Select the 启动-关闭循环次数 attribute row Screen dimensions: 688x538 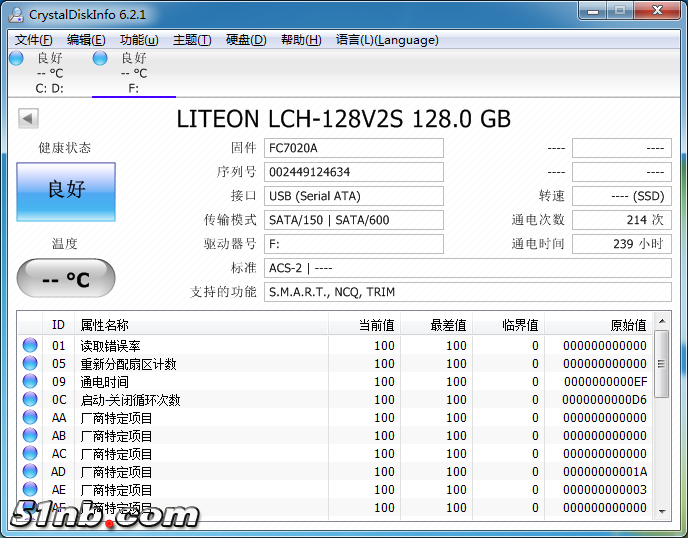click(x=335, y=399)
